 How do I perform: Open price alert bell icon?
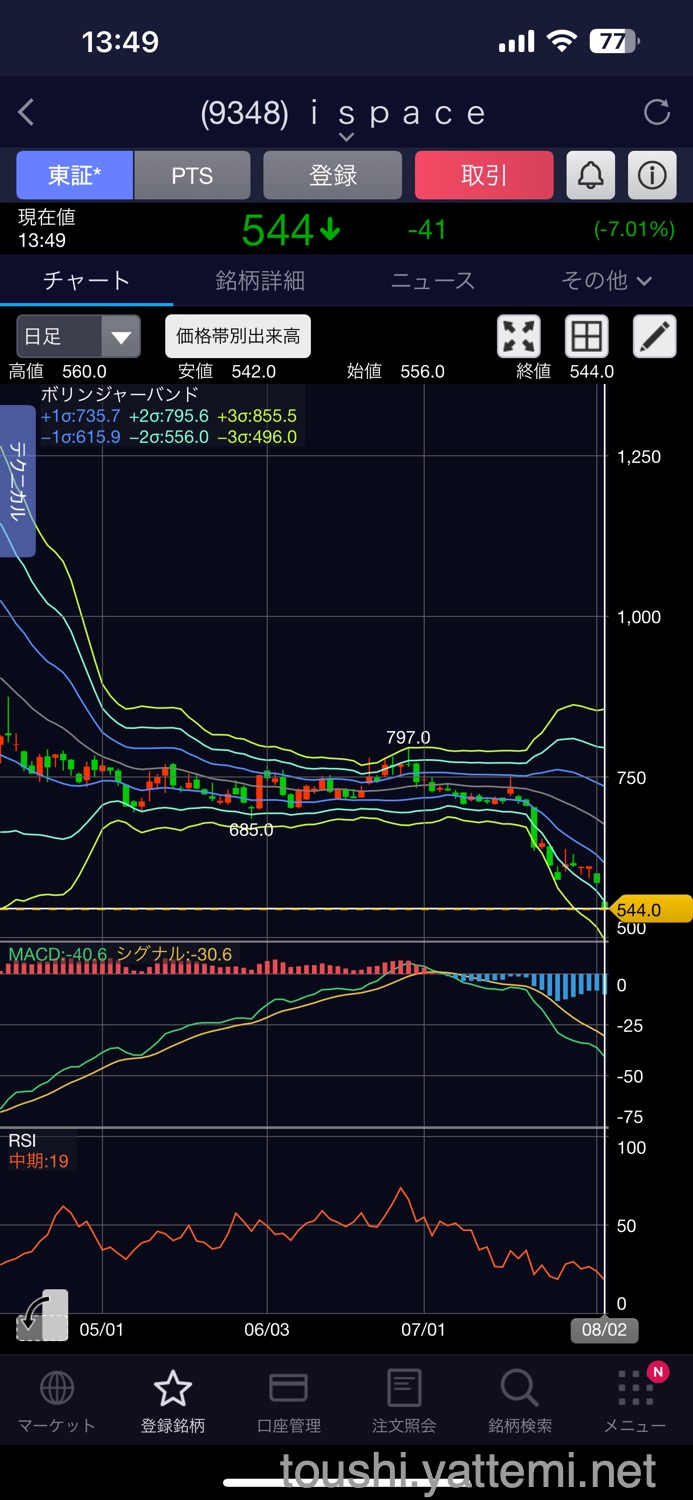tap(591, 176)
